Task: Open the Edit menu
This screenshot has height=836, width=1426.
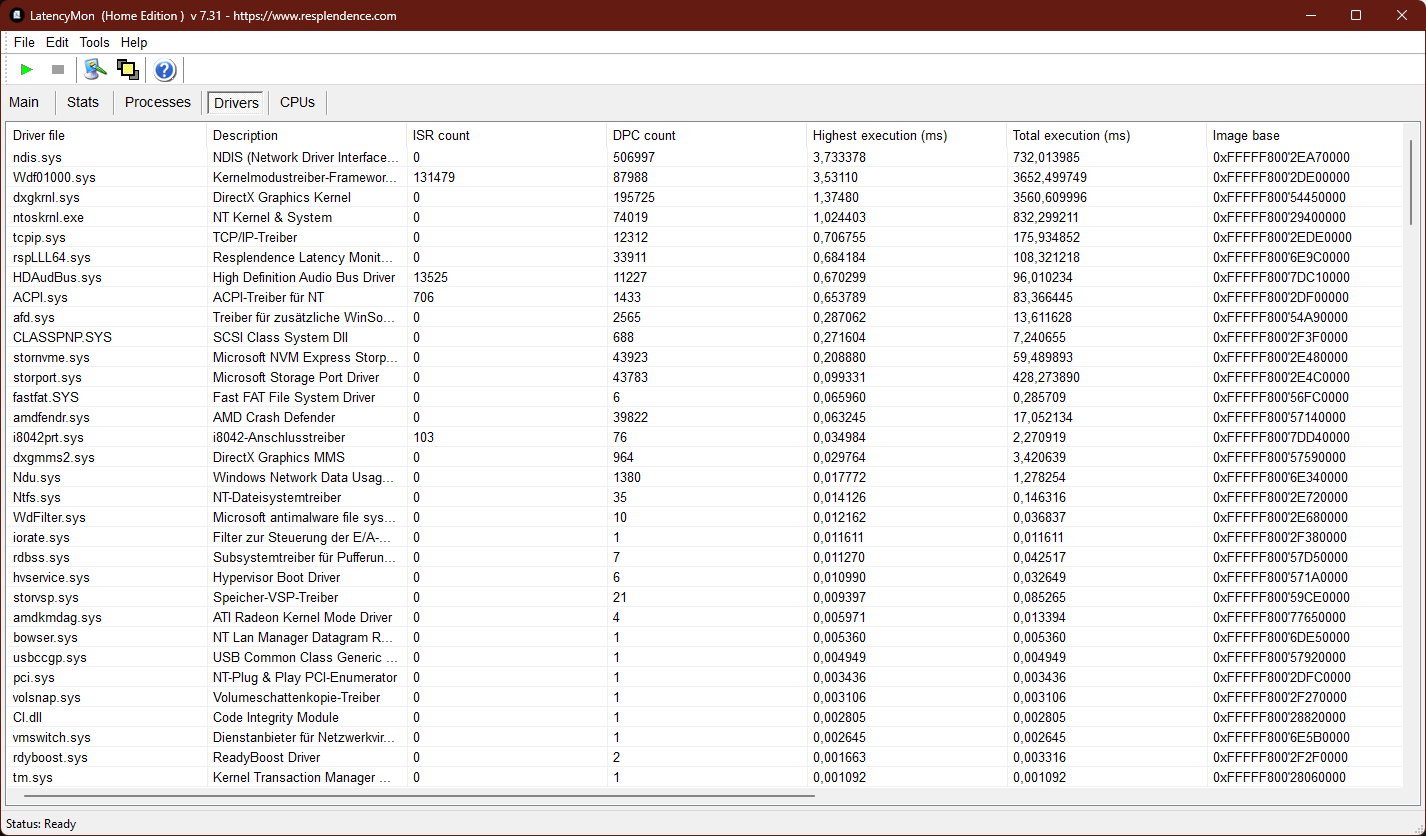Action: click(x=57, y=42)
